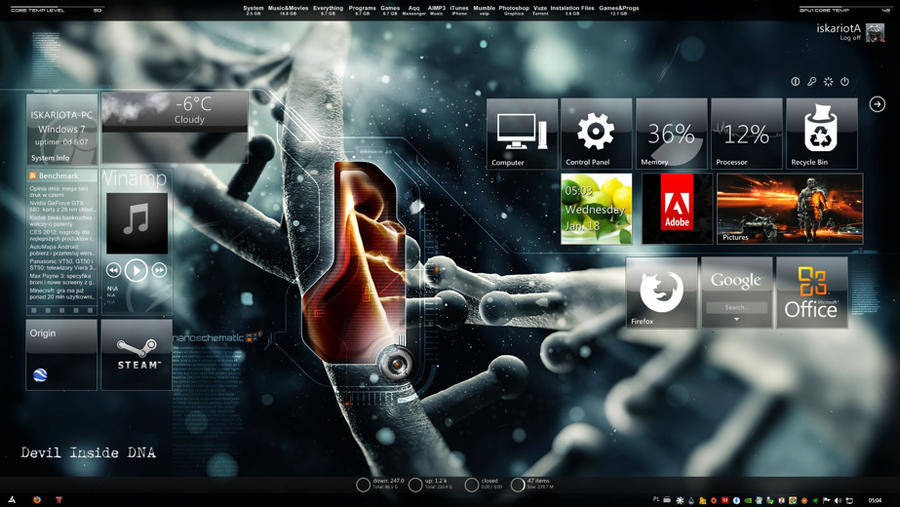The height and width of the screenshot is (507, 900).
Task: Click Log off under iskariotA
Action: [x=850, y=38]
